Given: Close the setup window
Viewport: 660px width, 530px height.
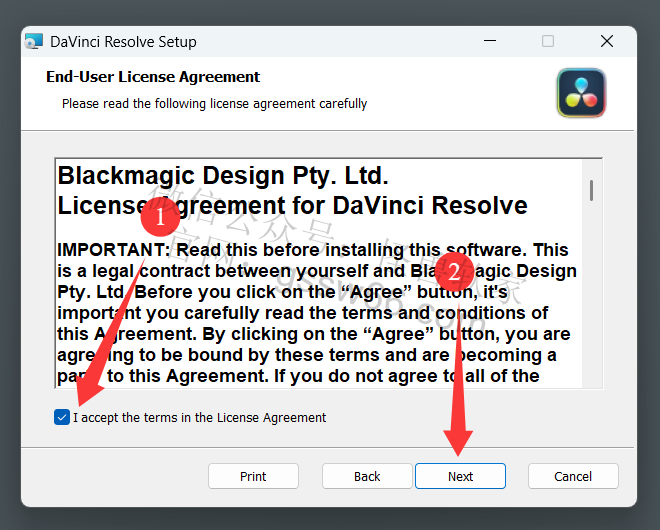Looking at the screenshot, I should click(x=607, y=41).
